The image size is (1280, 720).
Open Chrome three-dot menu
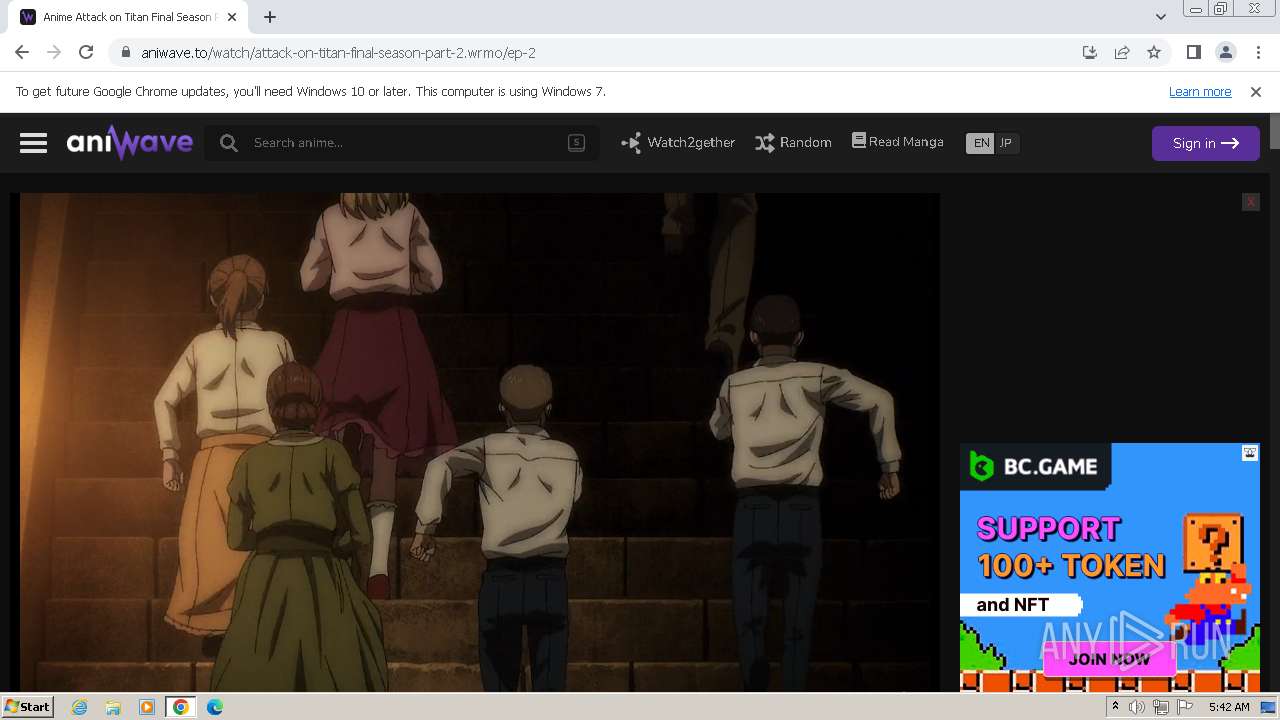point(1257,52)
